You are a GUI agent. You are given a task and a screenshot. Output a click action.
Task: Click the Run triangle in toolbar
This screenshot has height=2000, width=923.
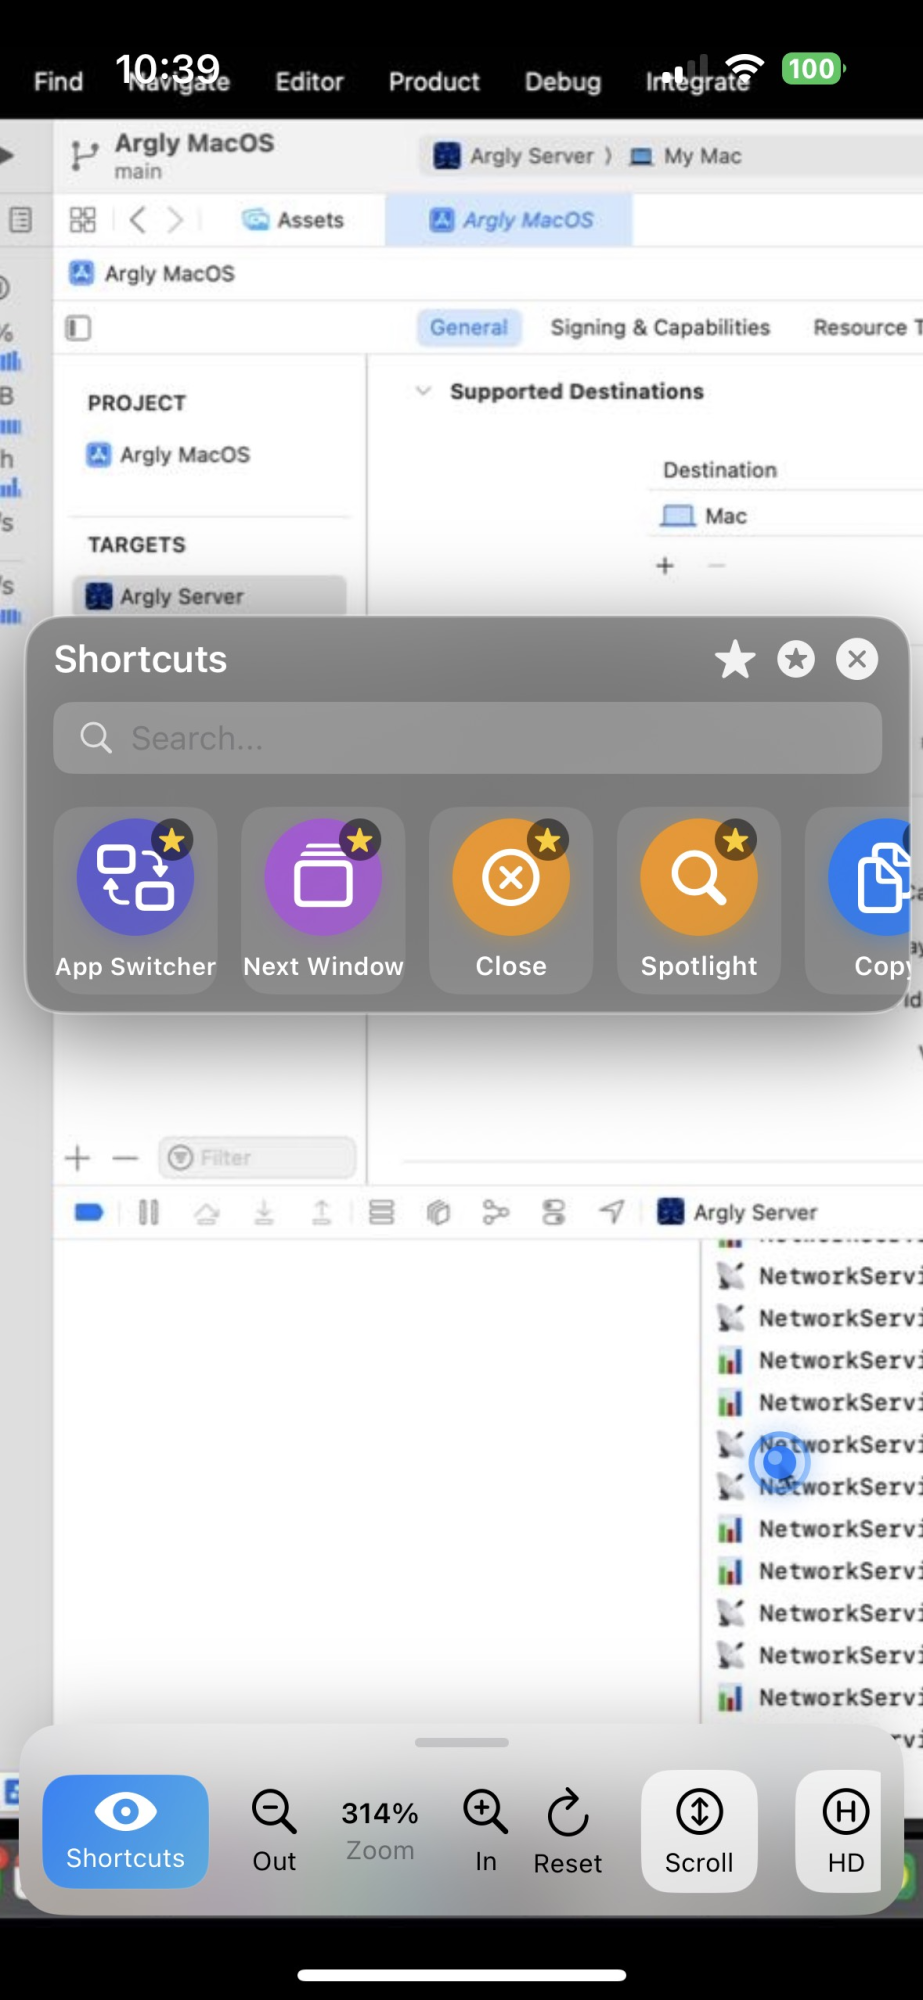(7, 155)
